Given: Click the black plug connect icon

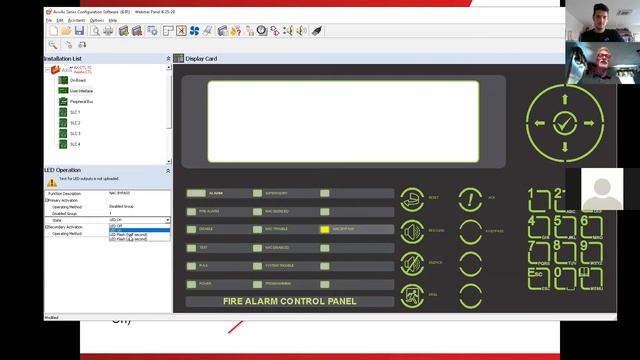Looking at the screenshot, I should pos(317,31).
